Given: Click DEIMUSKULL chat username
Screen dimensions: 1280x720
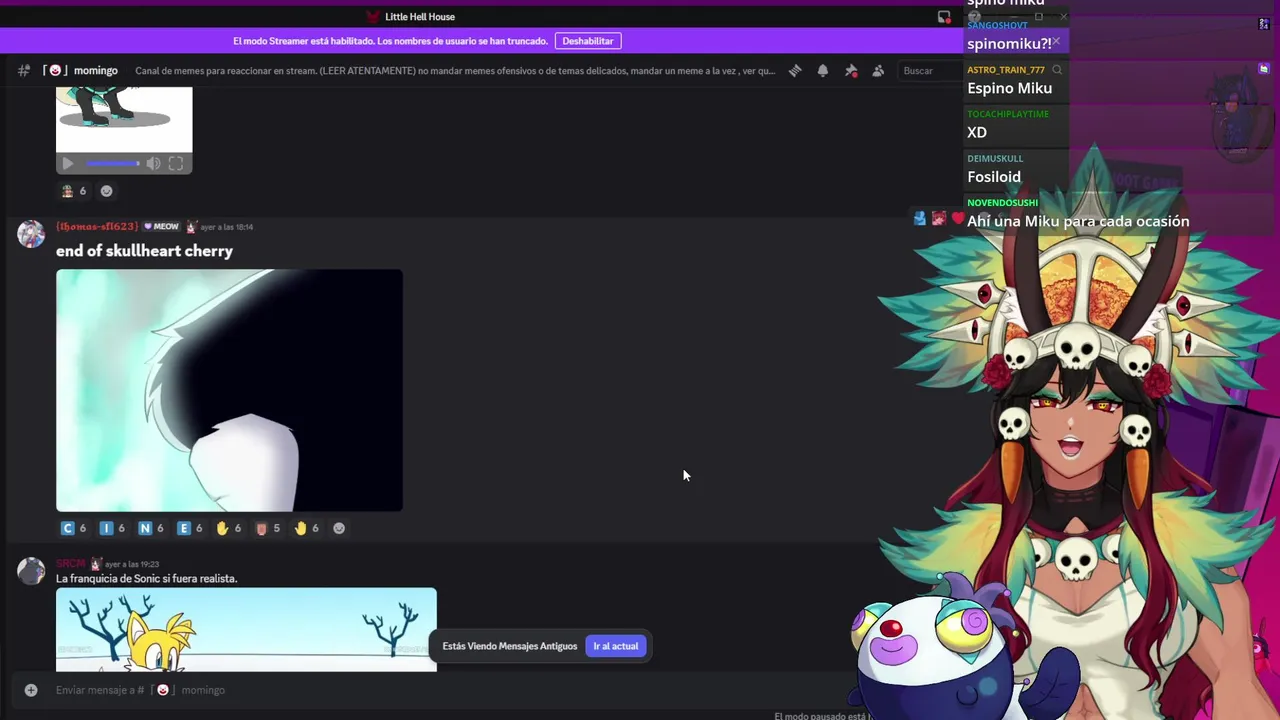Looking at the screenshot, I should pyautogui.click(x=995, y=158).
